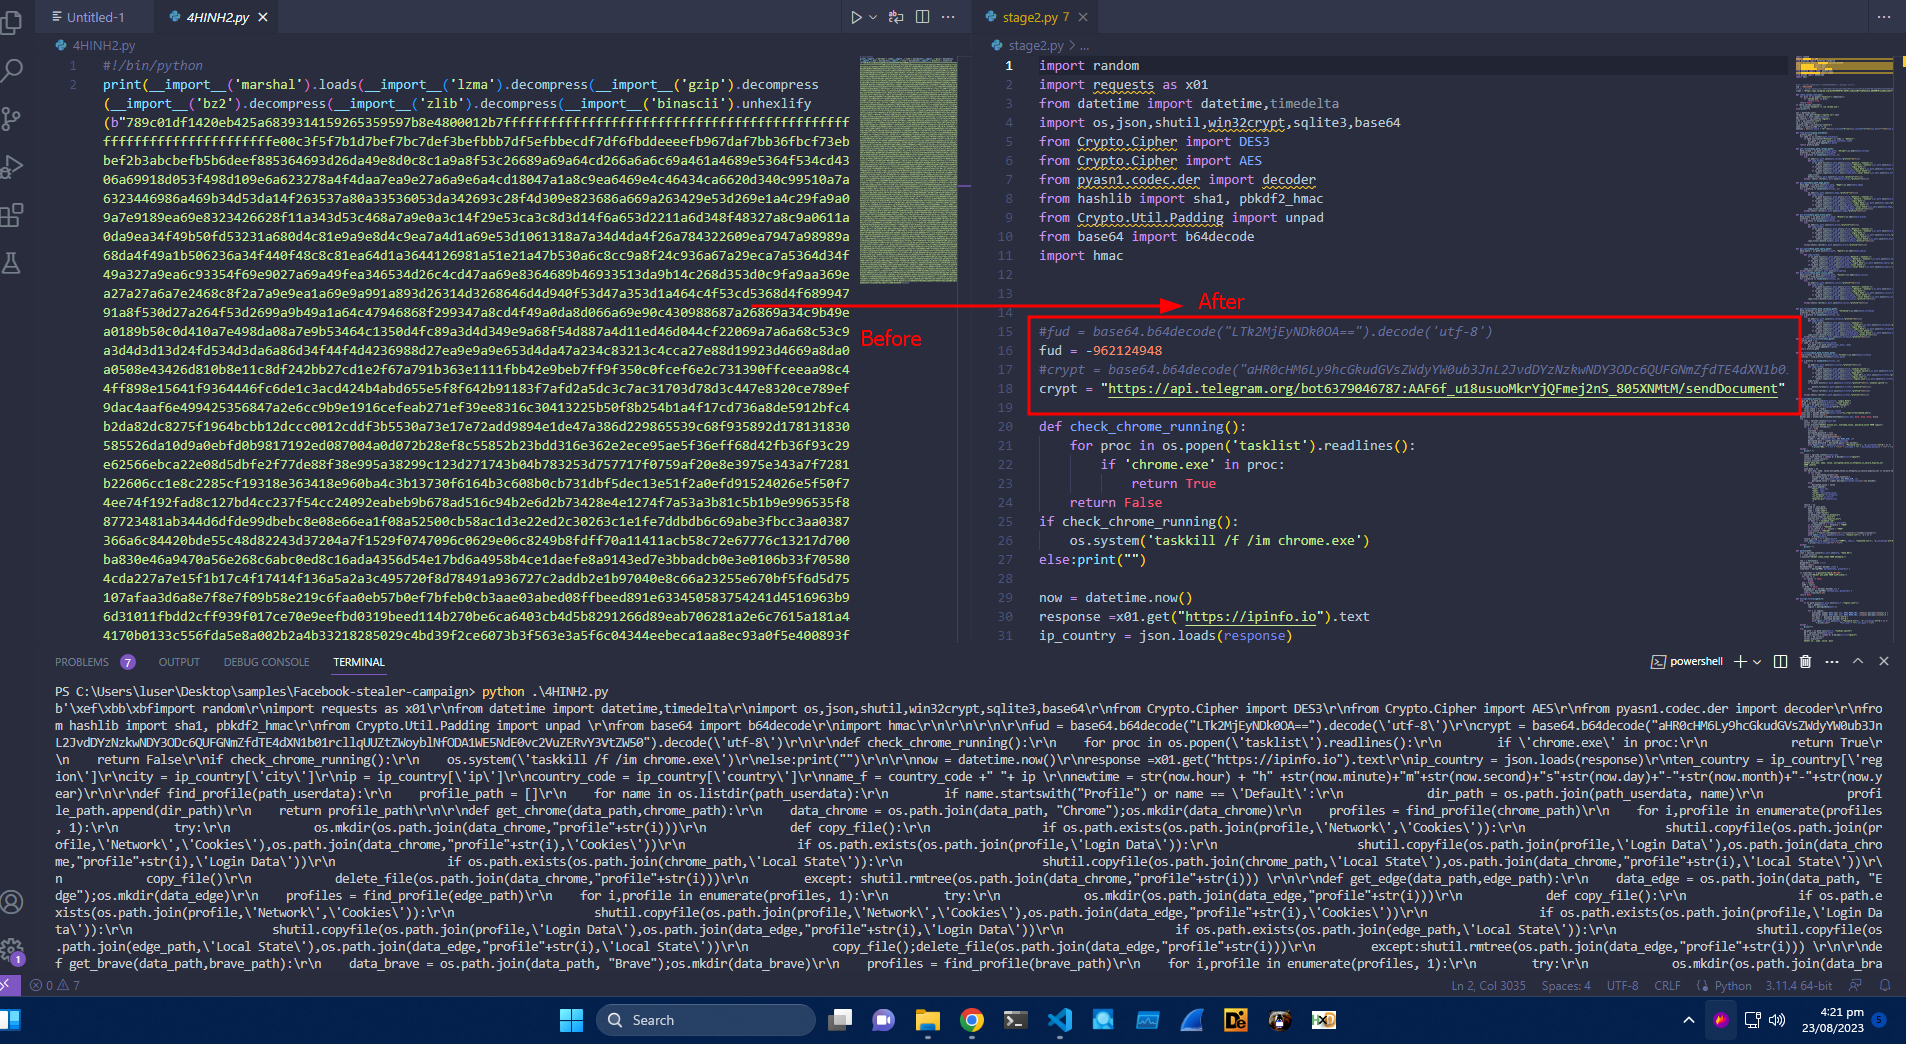This screenshot has width=1906, height=1044.
Task: Expand the run options dropdown arrow
Action: (873, 17)
